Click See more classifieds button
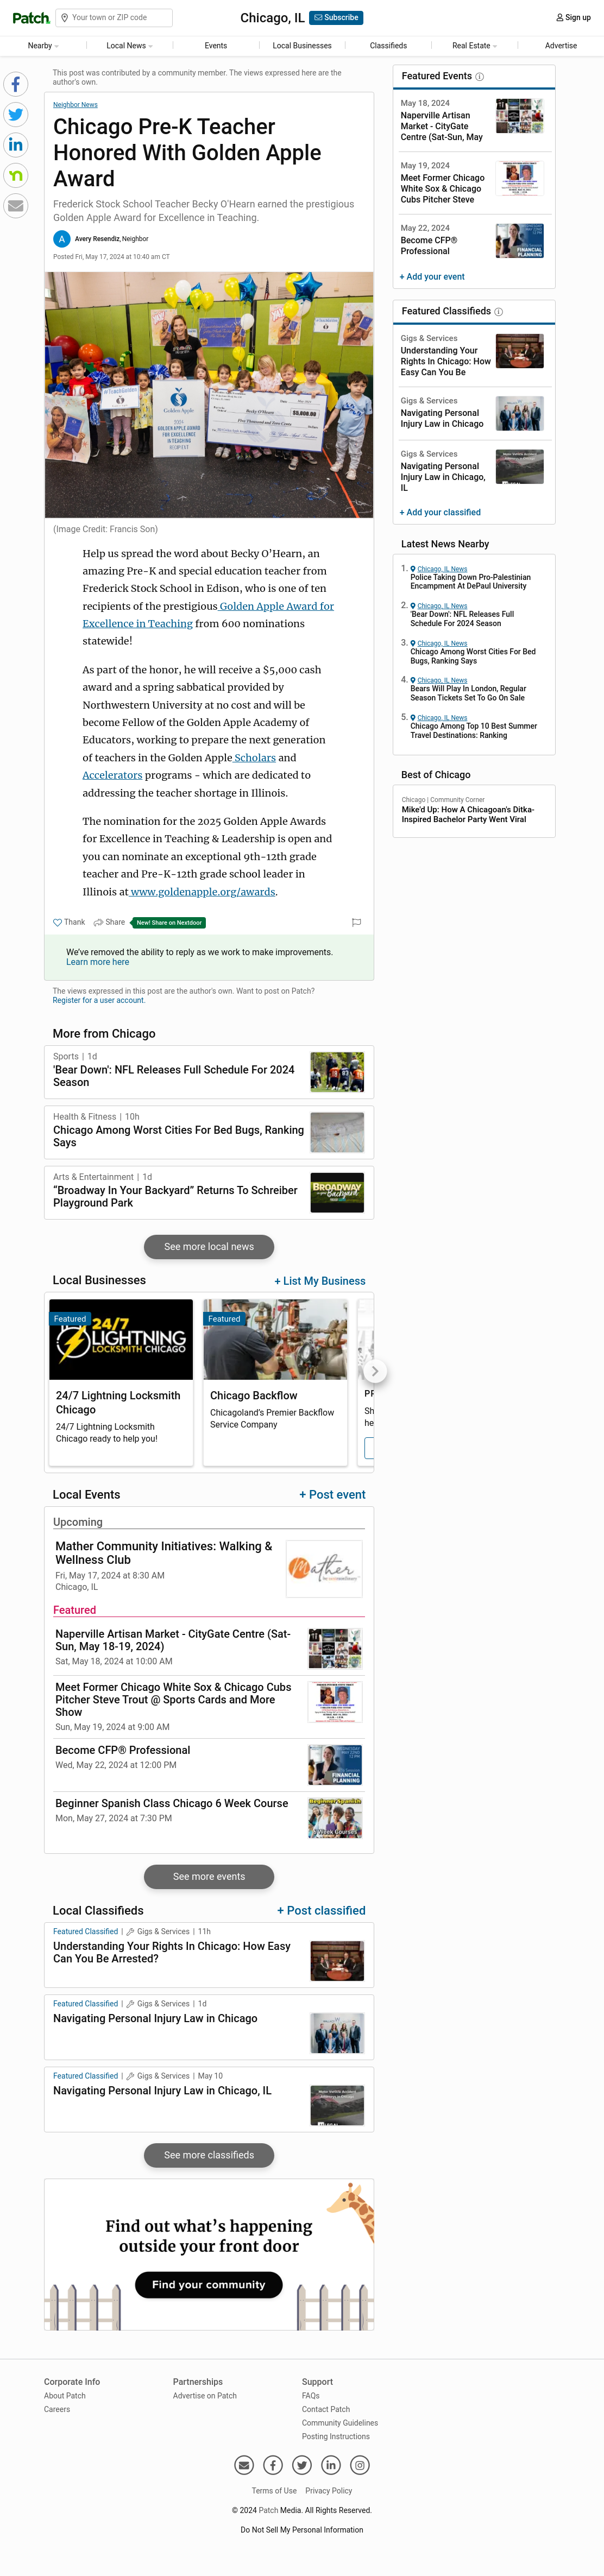604x2576 pixels. [x=209, y=2155]
